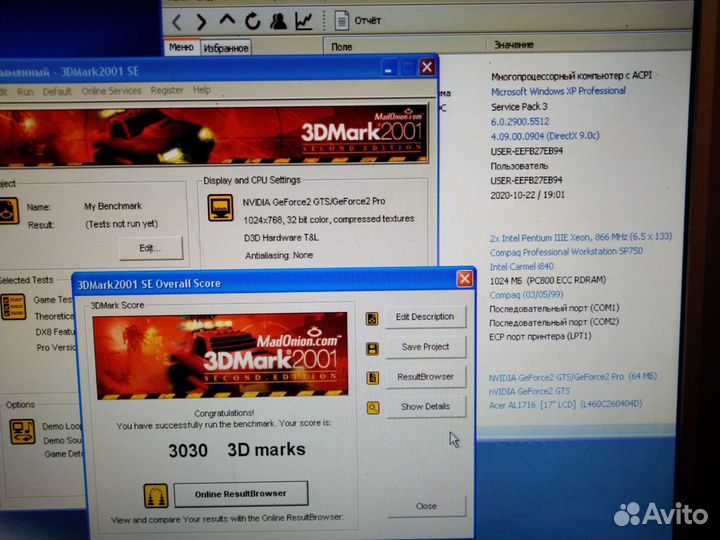Select the ECP порт принтера (LPT1) row
Viewport: 720px width, 540px height.
pos(540,337)
